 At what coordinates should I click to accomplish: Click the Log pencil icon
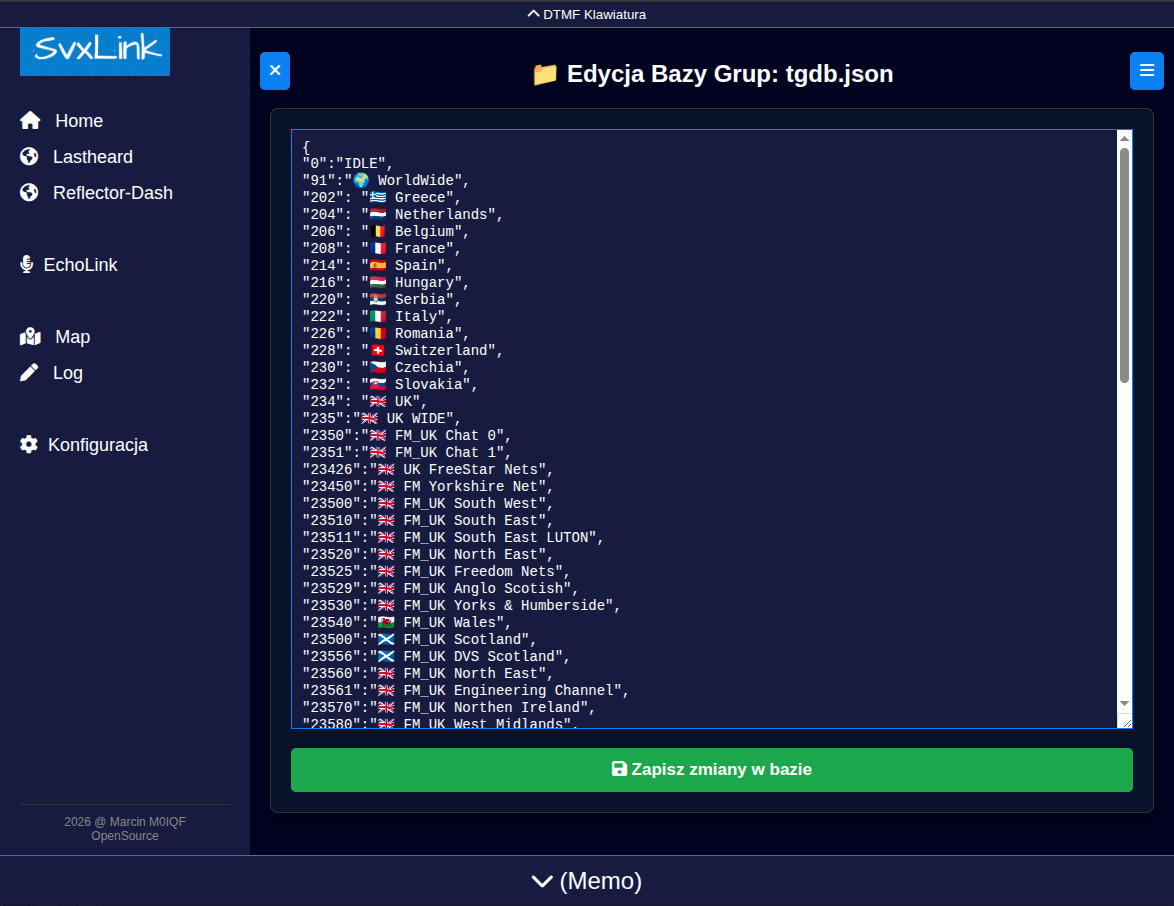coord(29,373)
